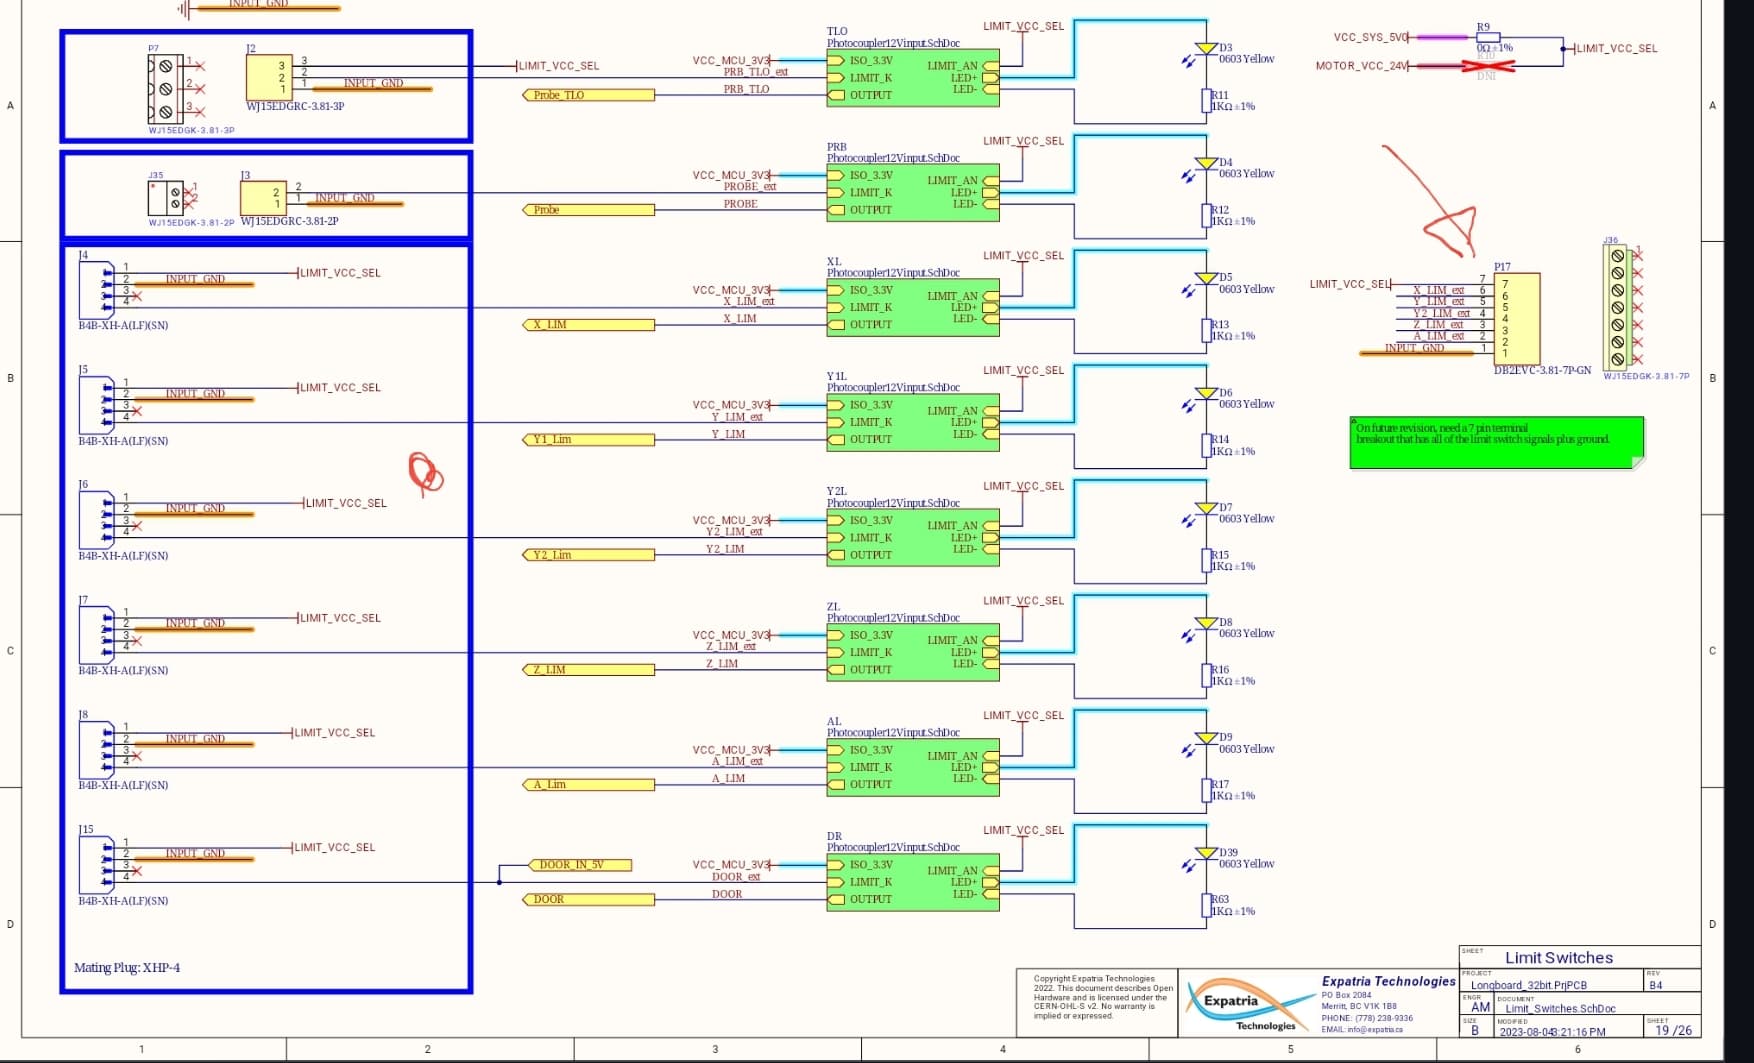The width and height of the screenshot is (1754, 1063).
Task: Click the Y2_Lim port
Action: tap(589, 555)
